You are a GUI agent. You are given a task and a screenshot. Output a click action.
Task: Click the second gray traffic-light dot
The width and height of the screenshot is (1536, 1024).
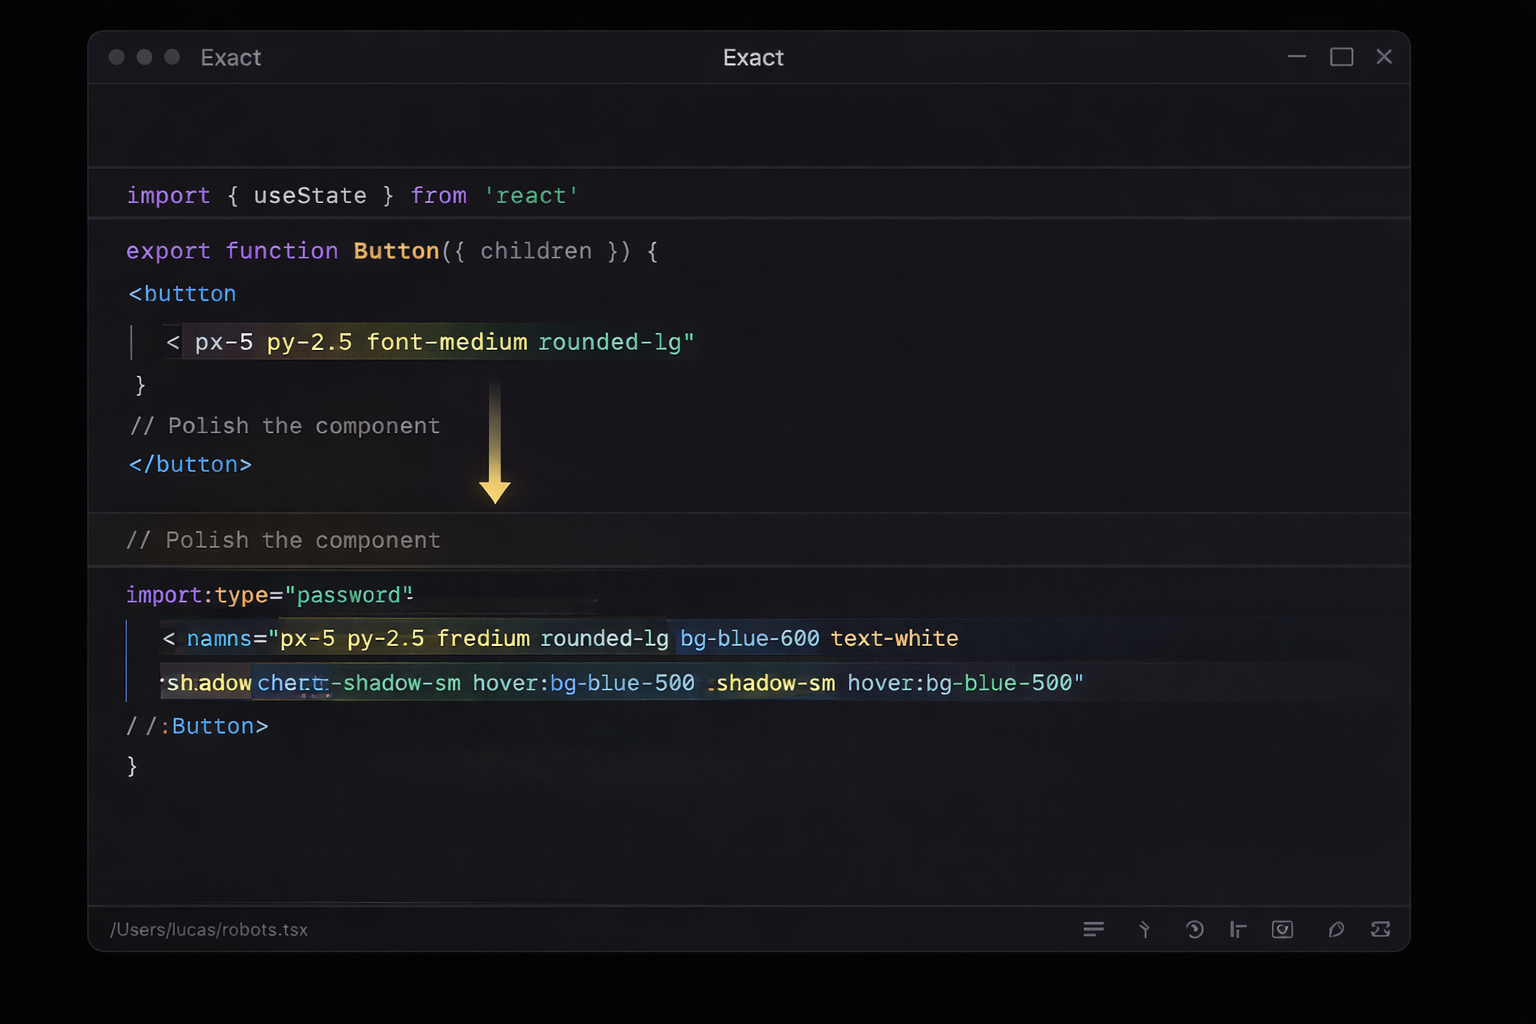tap(145, 57)
